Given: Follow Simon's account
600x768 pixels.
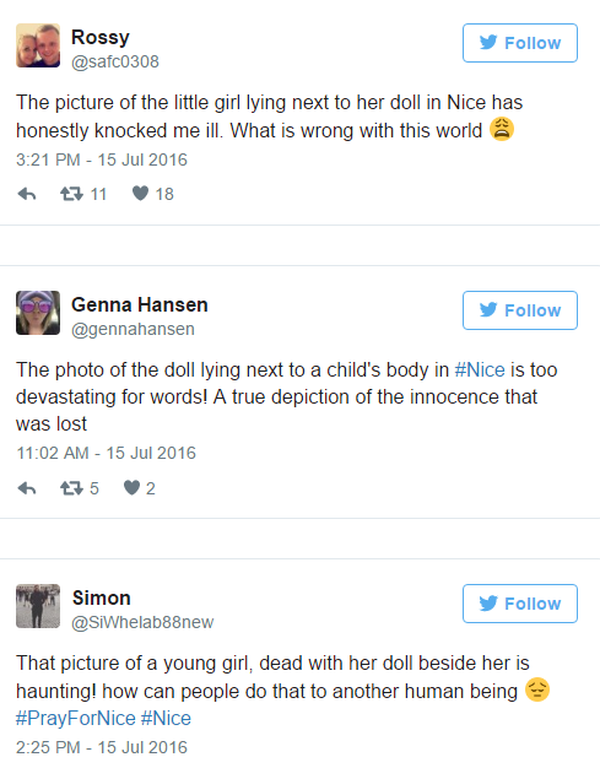Looking at the screenshot, I should pos(519,603).
